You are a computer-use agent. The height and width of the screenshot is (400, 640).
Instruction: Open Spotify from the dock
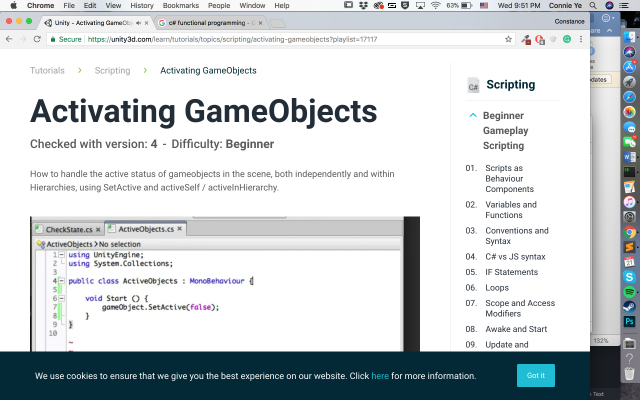pos(629,292)
